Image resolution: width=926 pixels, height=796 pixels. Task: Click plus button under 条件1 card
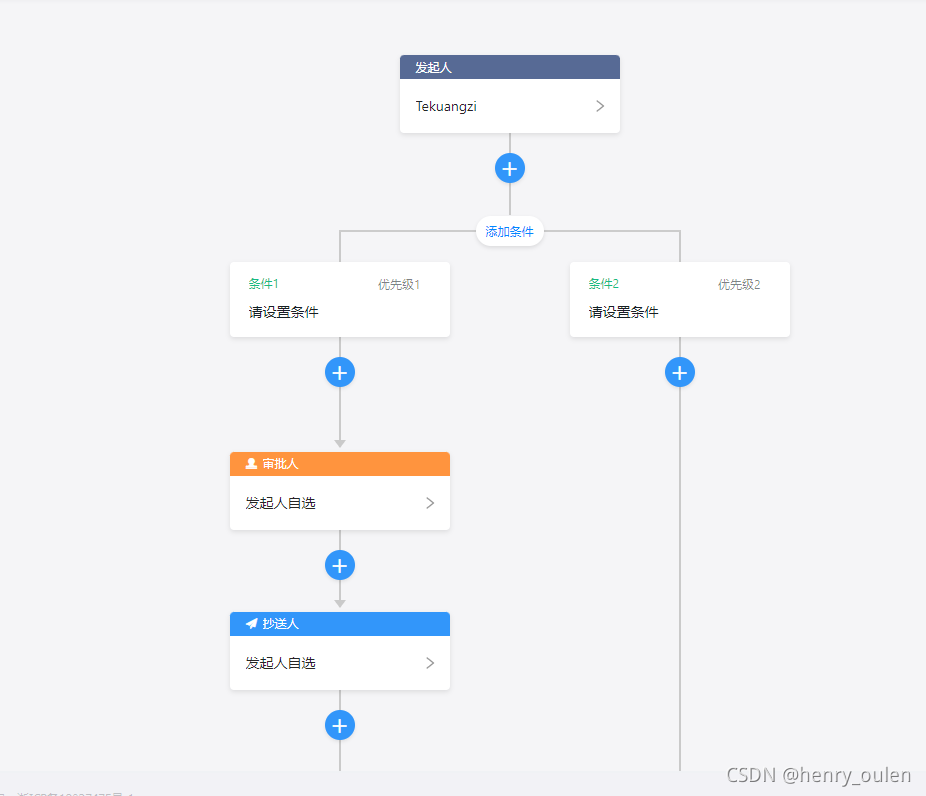(x=340, y=372)
